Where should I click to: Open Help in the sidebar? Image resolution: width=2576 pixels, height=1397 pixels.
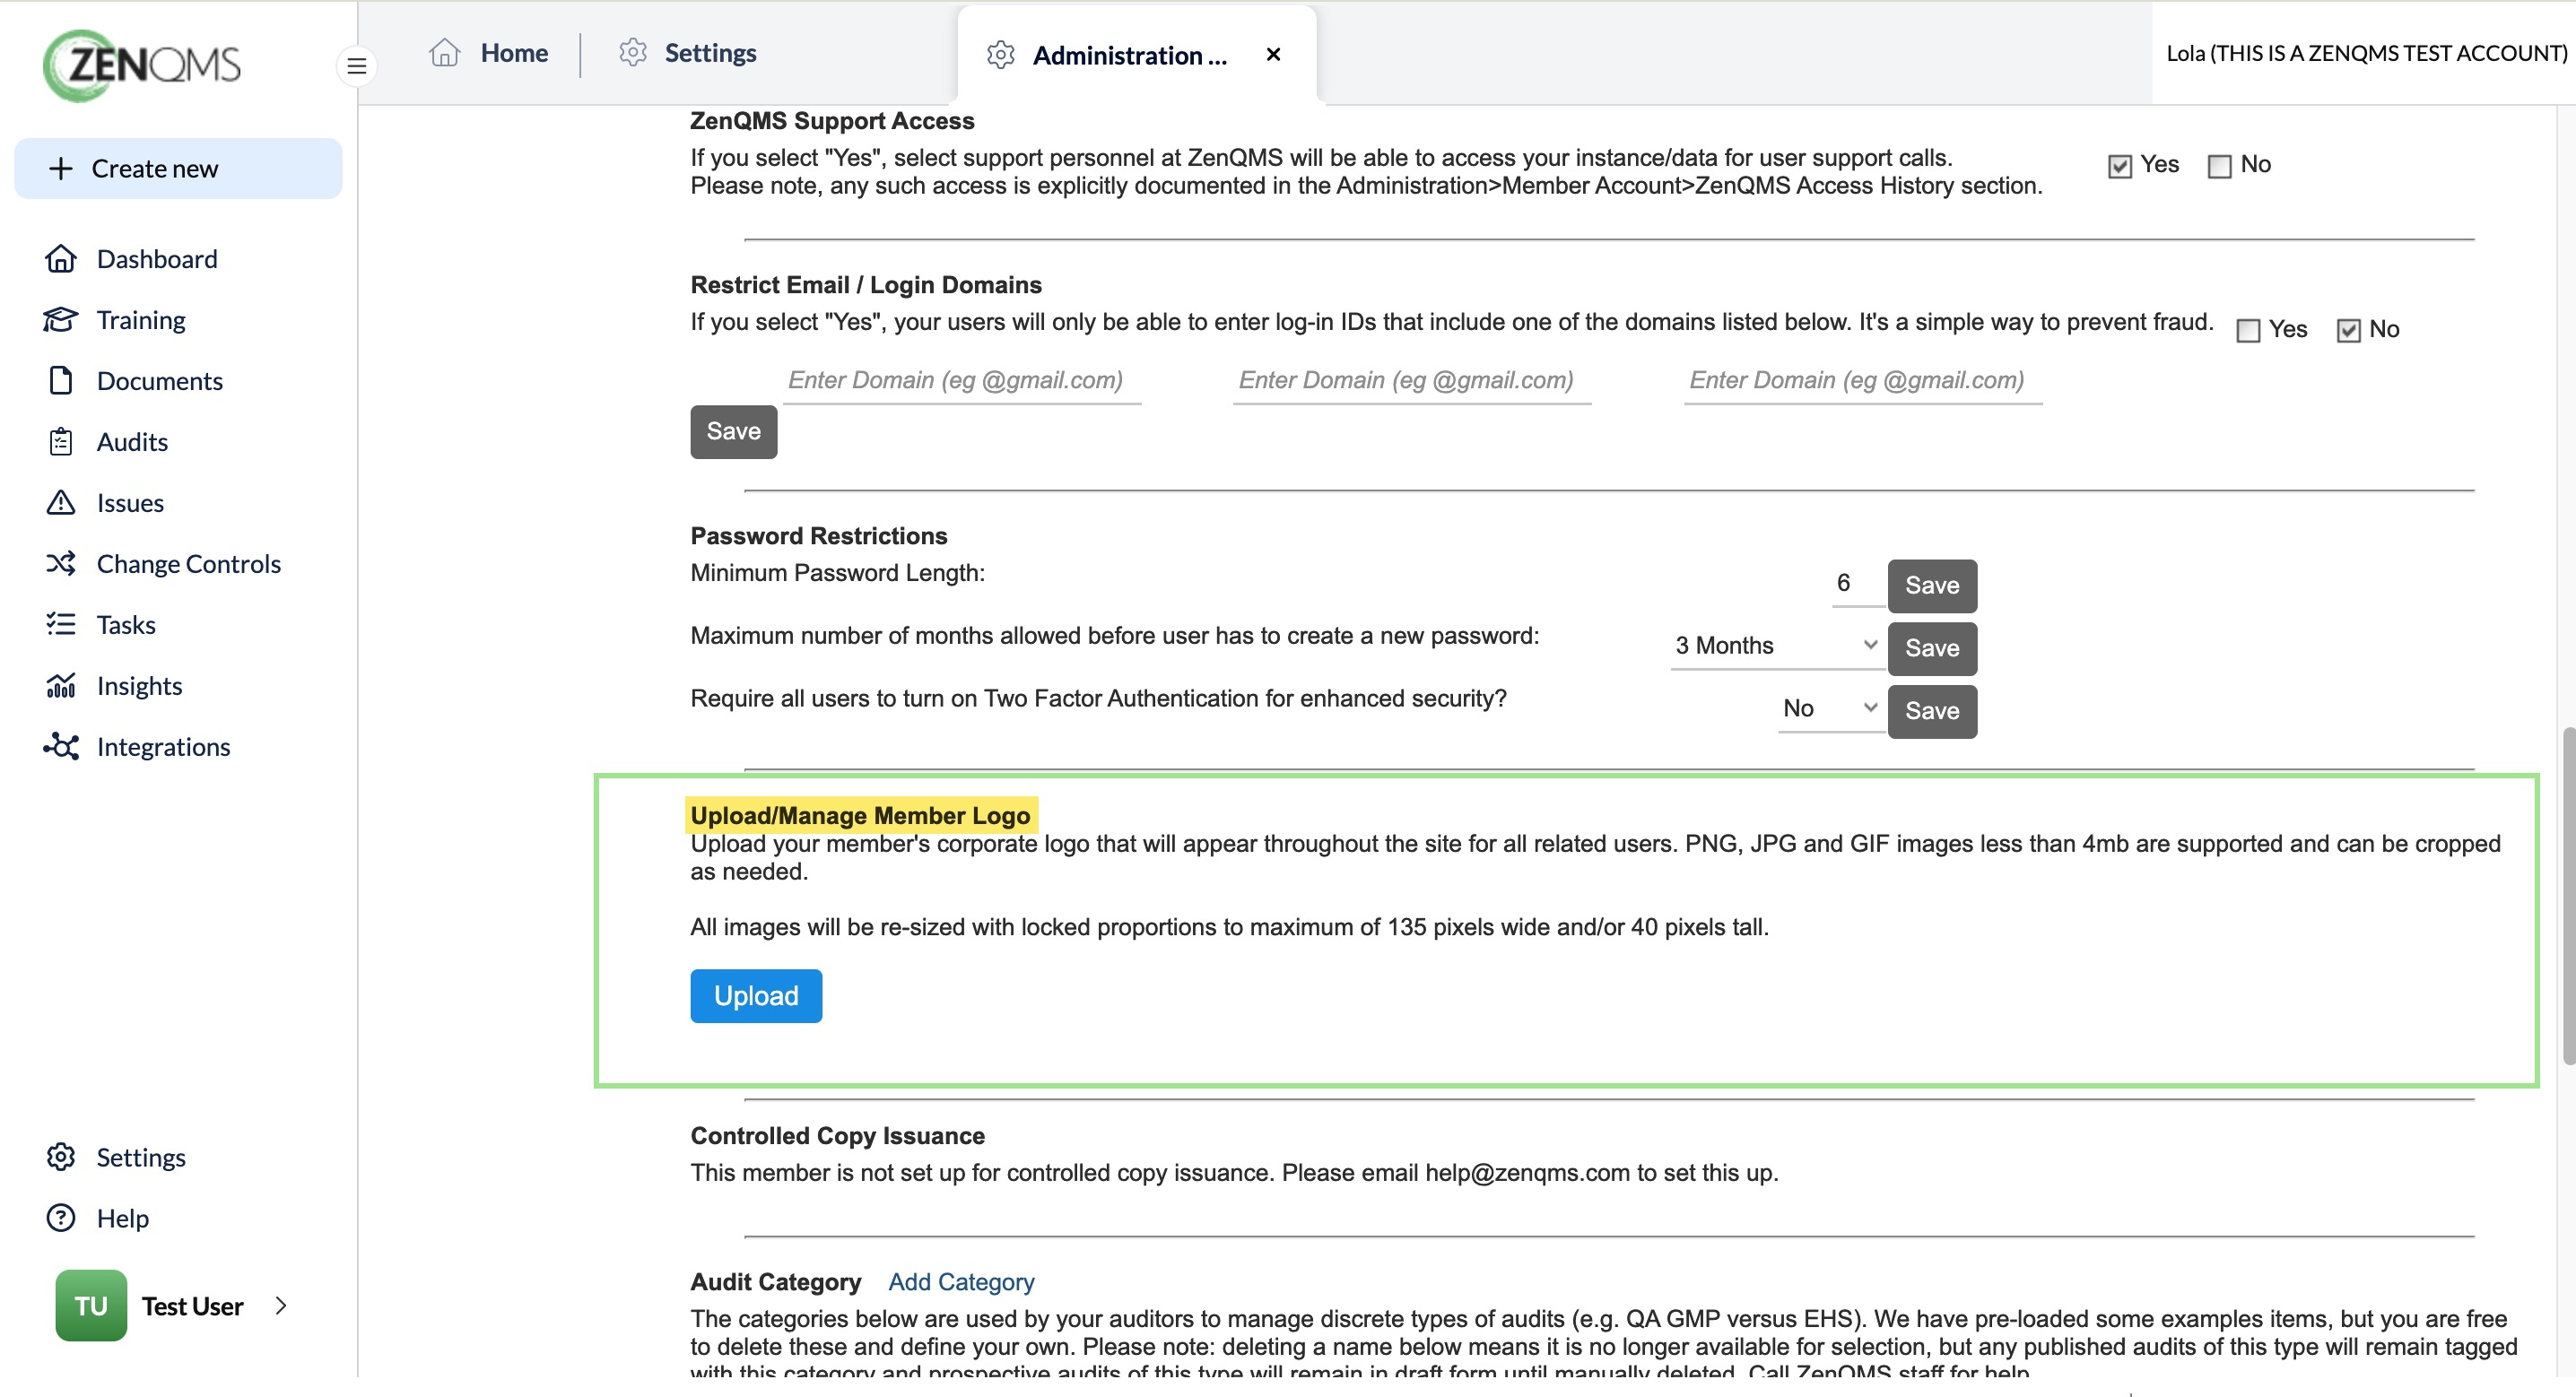point(122,1218)
